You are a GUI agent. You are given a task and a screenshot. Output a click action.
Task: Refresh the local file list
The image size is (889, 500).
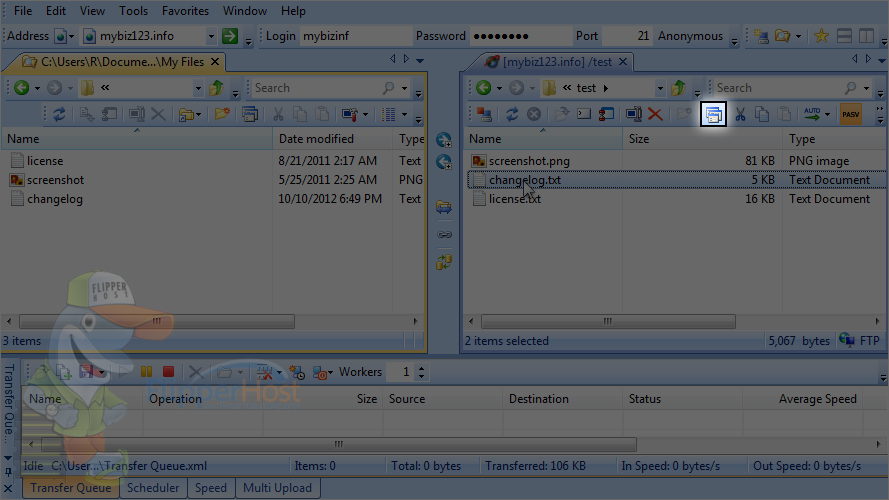[59, 115]
